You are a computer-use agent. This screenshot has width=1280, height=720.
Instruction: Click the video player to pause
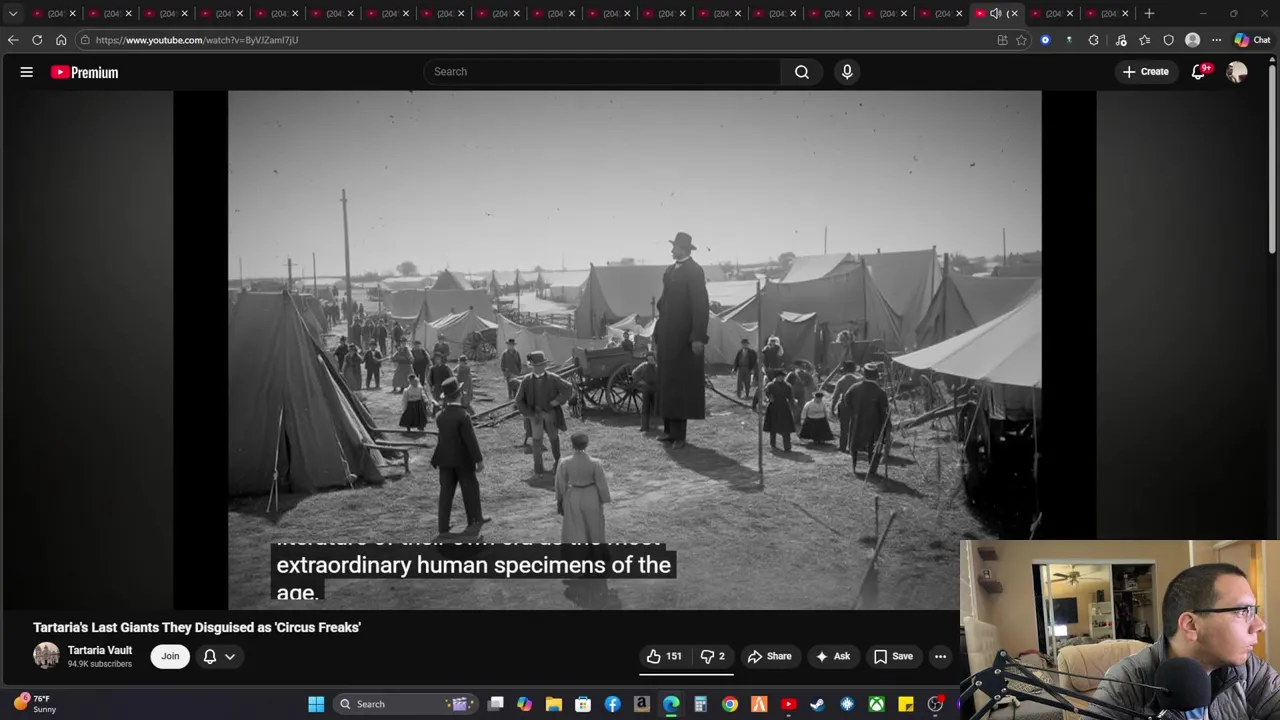(x=634, y=350)
